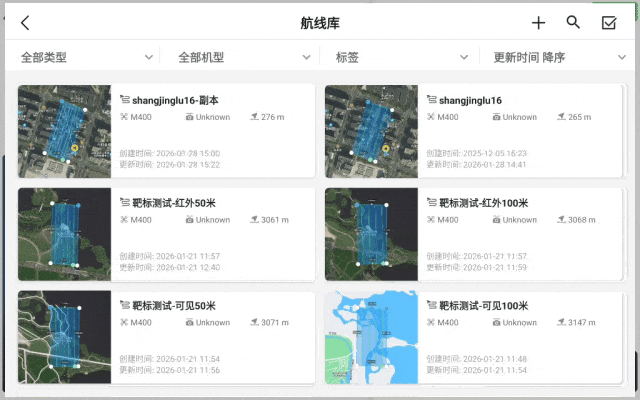Open the 靶标测试-可见100米 route thumbnail
This screenshot has width=640, height=400.
[x=371, y=338]
